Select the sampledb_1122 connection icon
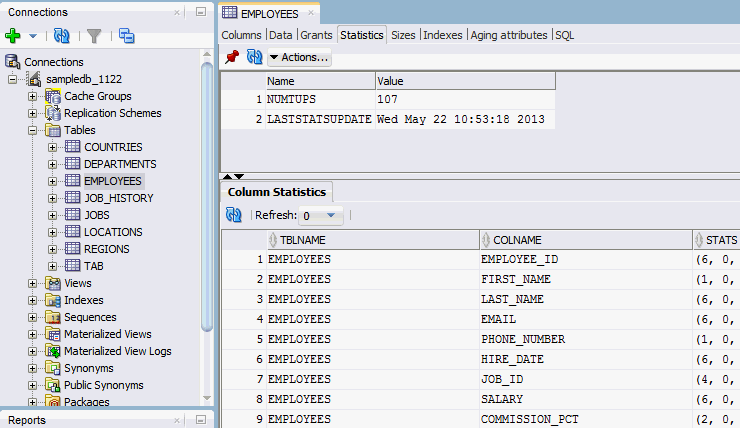Image resolution: width=740 pixels, height=428 pixels. pos(33,79)
